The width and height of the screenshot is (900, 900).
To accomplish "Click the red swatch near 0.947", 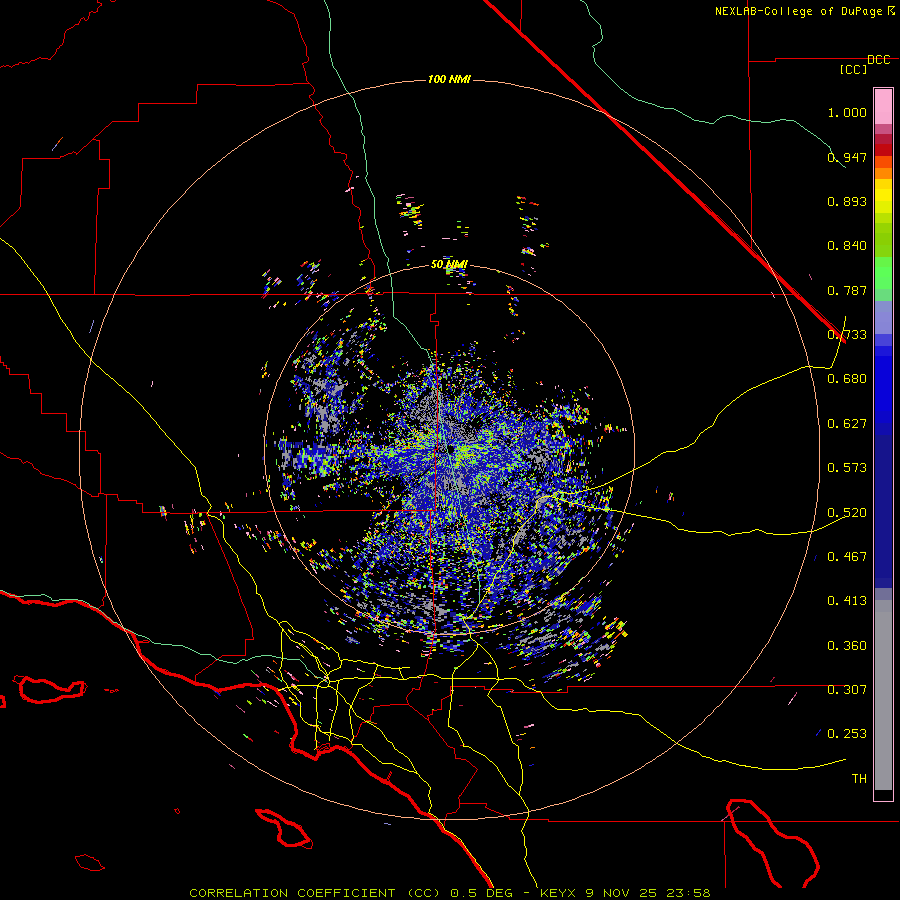I will pos(883,150).
